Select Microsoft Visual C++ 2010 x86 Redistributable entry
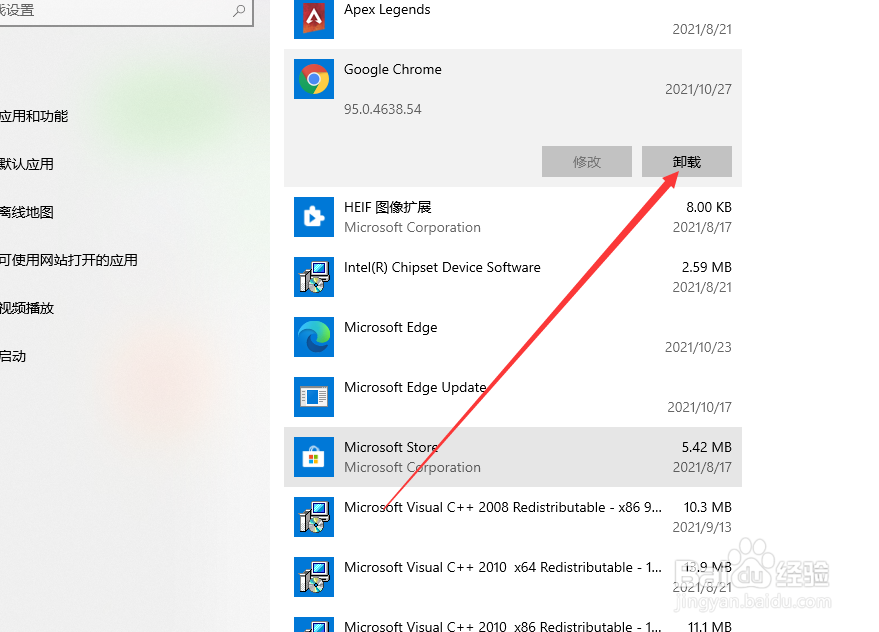Image resolution: width=879 pixels, height=632 pixels. click(503, 626)
